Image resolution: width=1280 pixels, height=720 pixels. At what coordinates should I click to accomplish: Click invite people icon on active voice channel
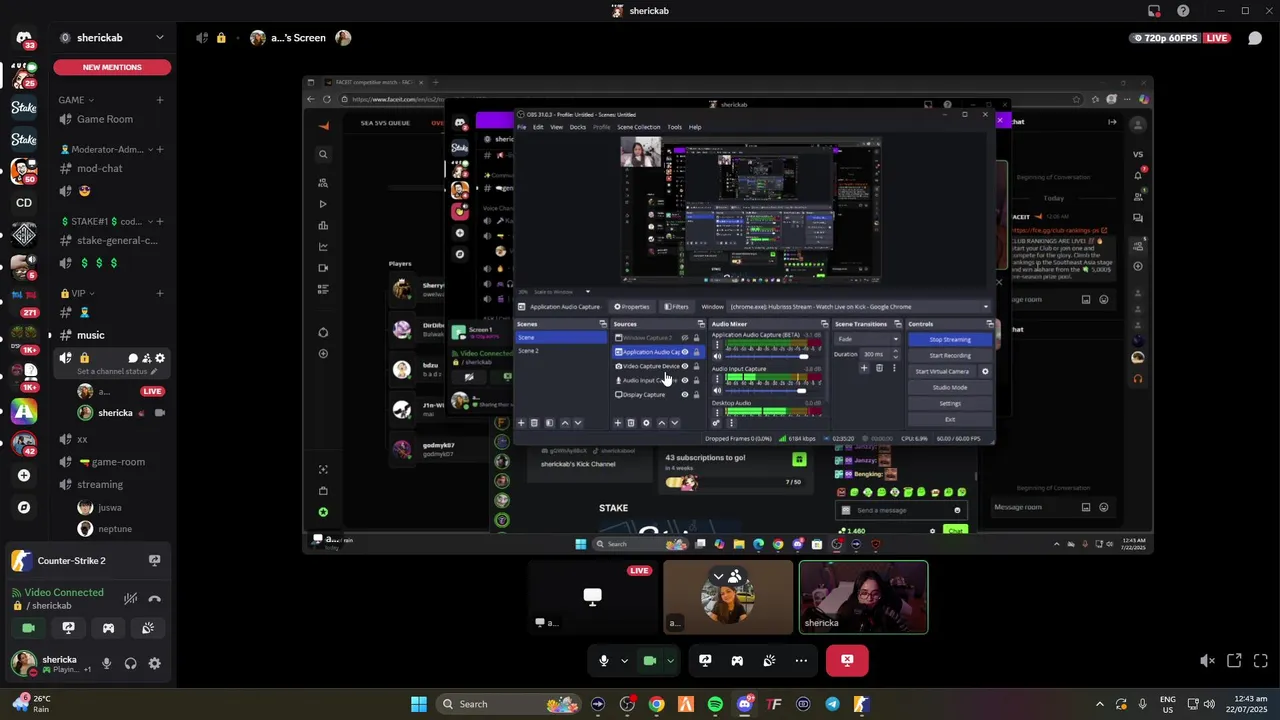coord(146,358)
